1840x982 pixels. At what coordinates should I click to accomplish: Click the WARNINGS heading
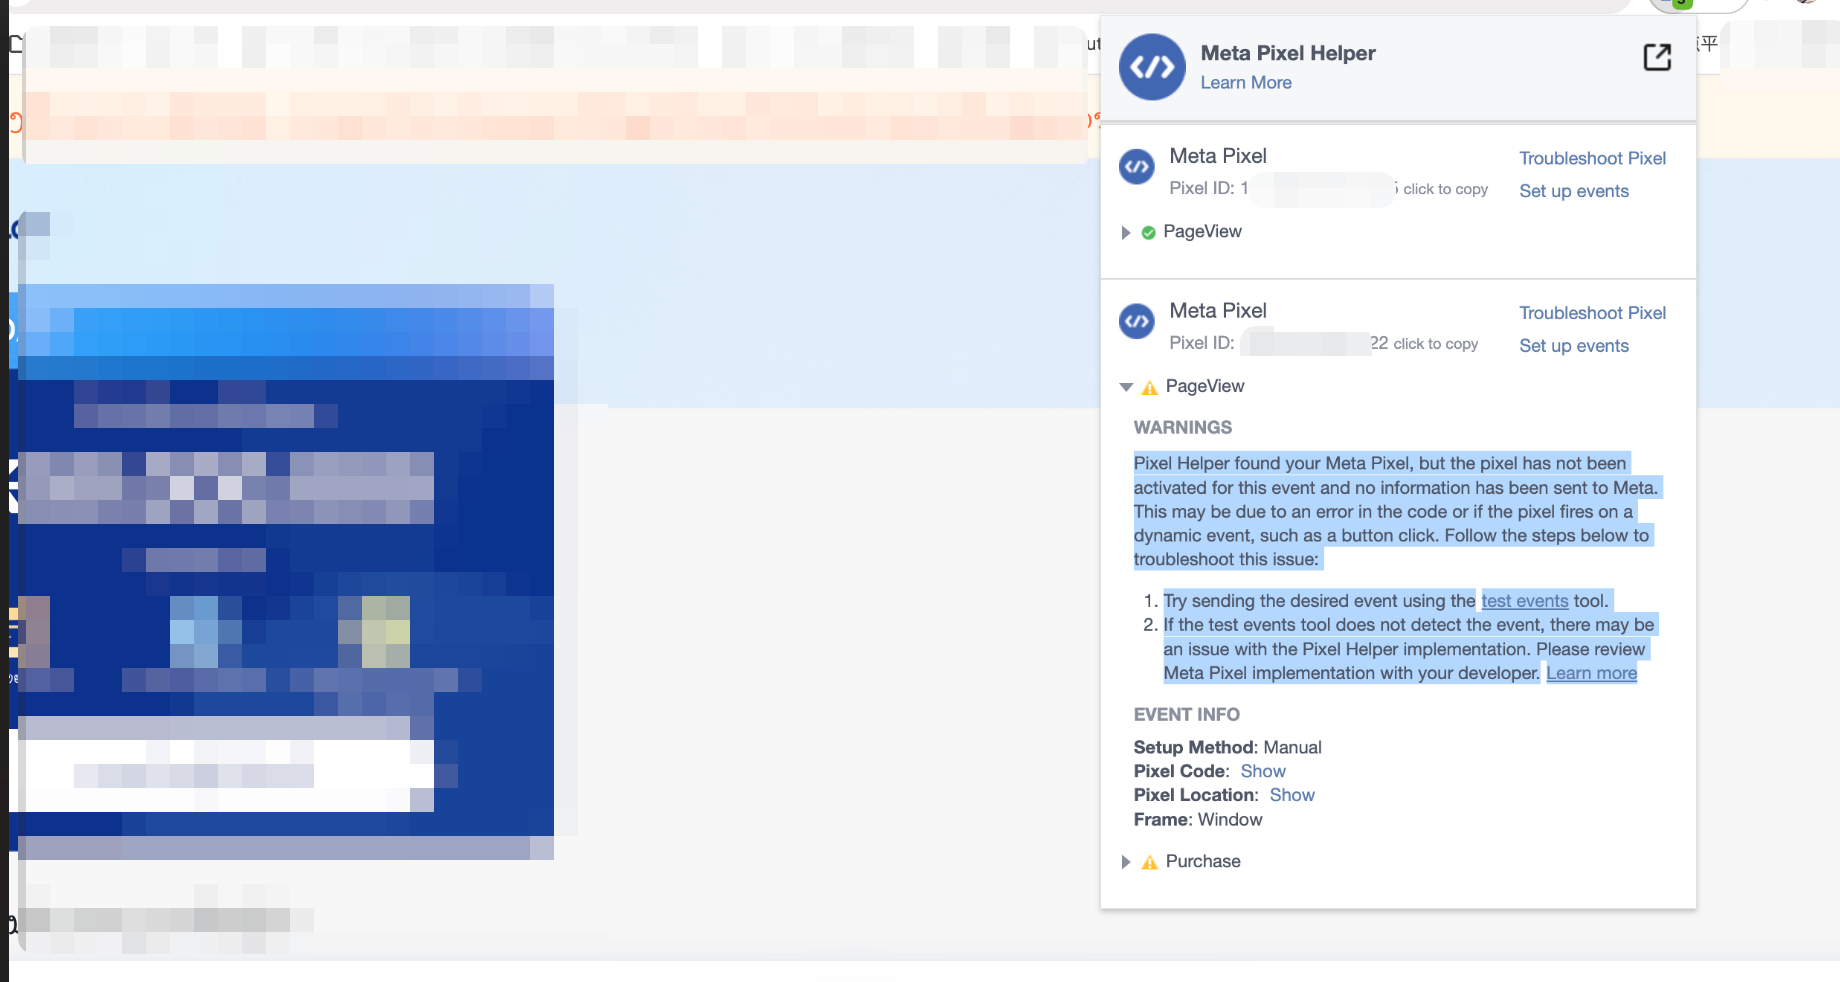(1182, 428)
